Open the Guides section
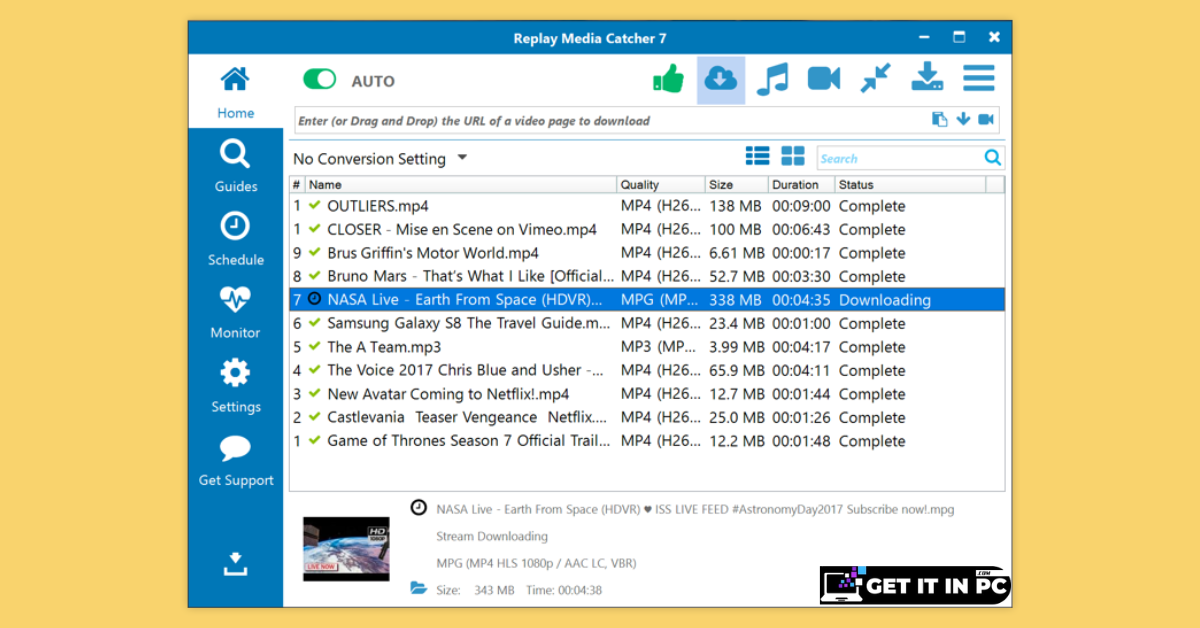The height and width of the screenshot is (628, 1200). click(236, 166)
